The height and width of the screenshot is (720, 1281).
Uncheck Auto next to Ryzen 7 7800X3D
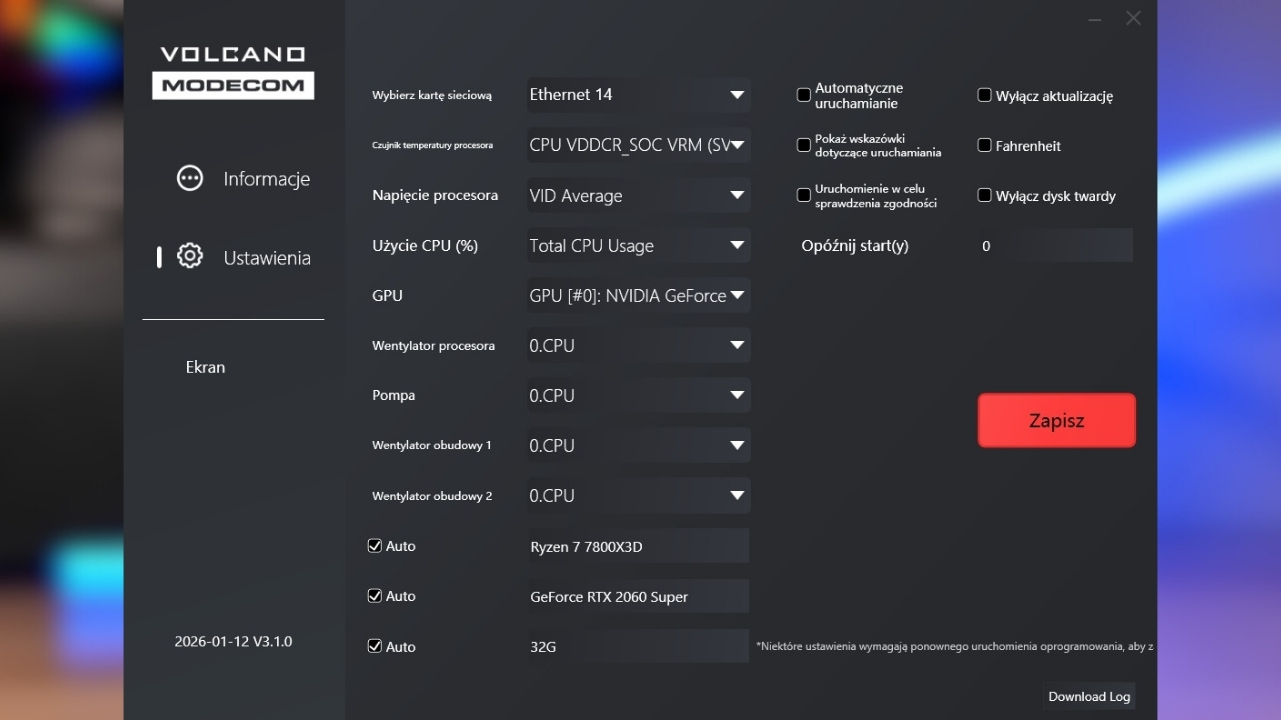tap(375, 546)
